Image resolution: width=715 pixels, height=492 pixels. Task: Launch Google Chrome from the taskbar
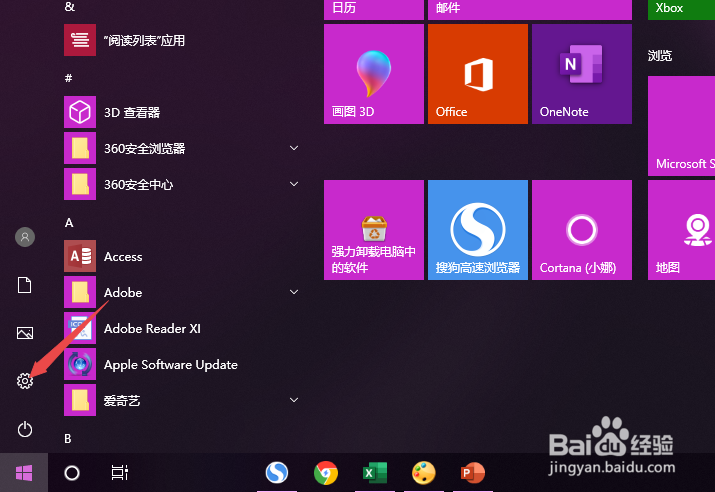click(326, 472)
